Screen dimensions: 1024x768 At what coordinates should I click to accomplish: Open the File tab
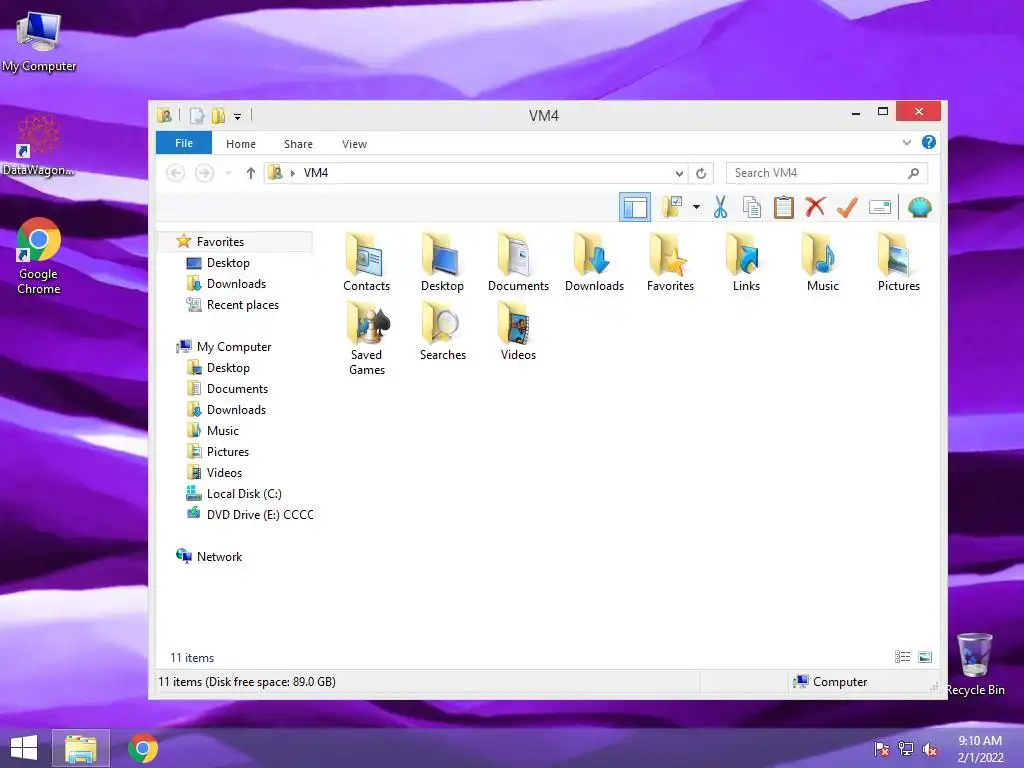[x=184, y=143]
